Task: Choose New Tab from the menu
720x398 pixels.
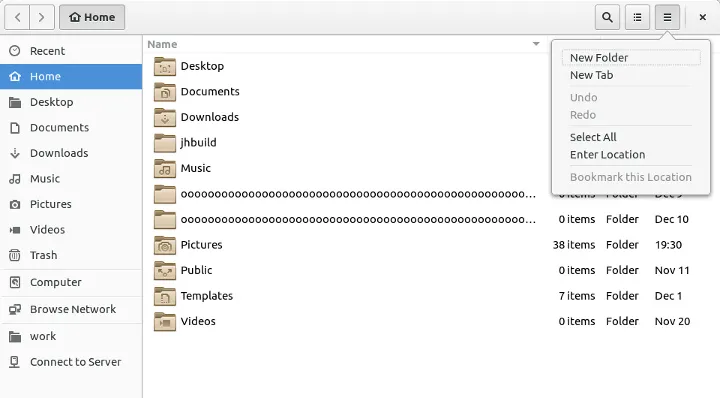Action: point(631,75)
